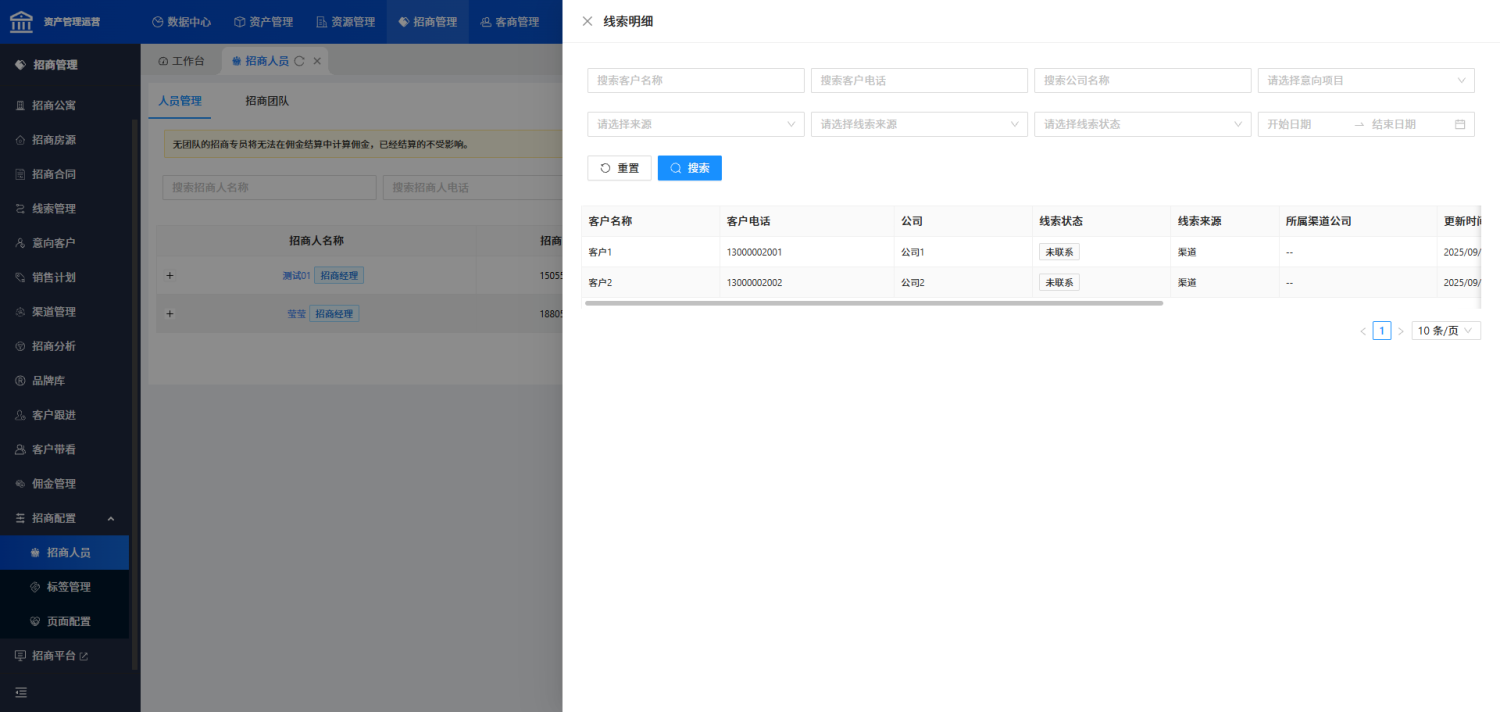Open 资源管理 in top navigation
The width and height of the screenshot is (1500, 712).
tap(345, 21)
